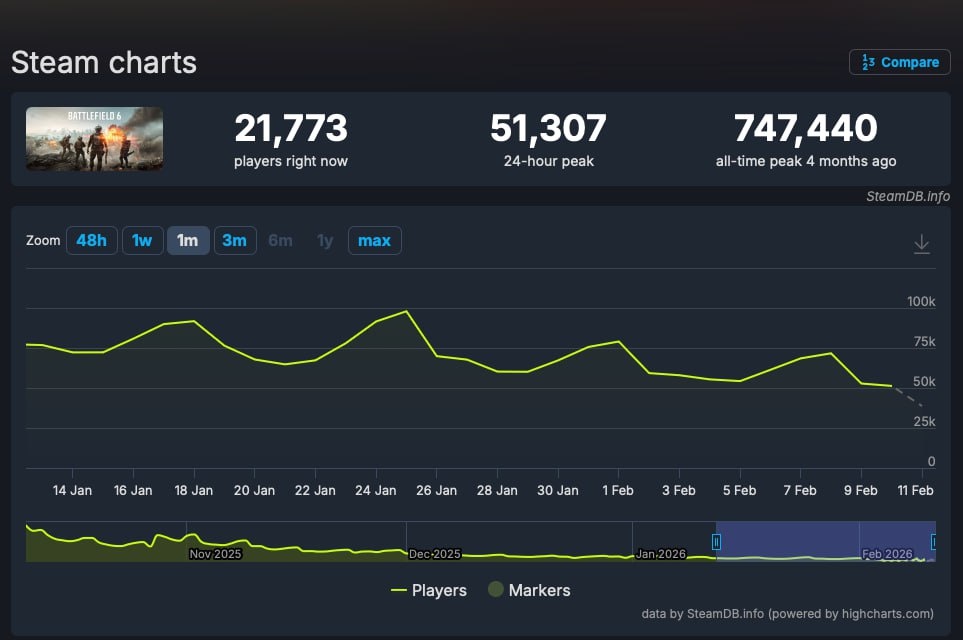Choose the 6m zoom option
Screen dimensions: 963x640
coord(281,240)
